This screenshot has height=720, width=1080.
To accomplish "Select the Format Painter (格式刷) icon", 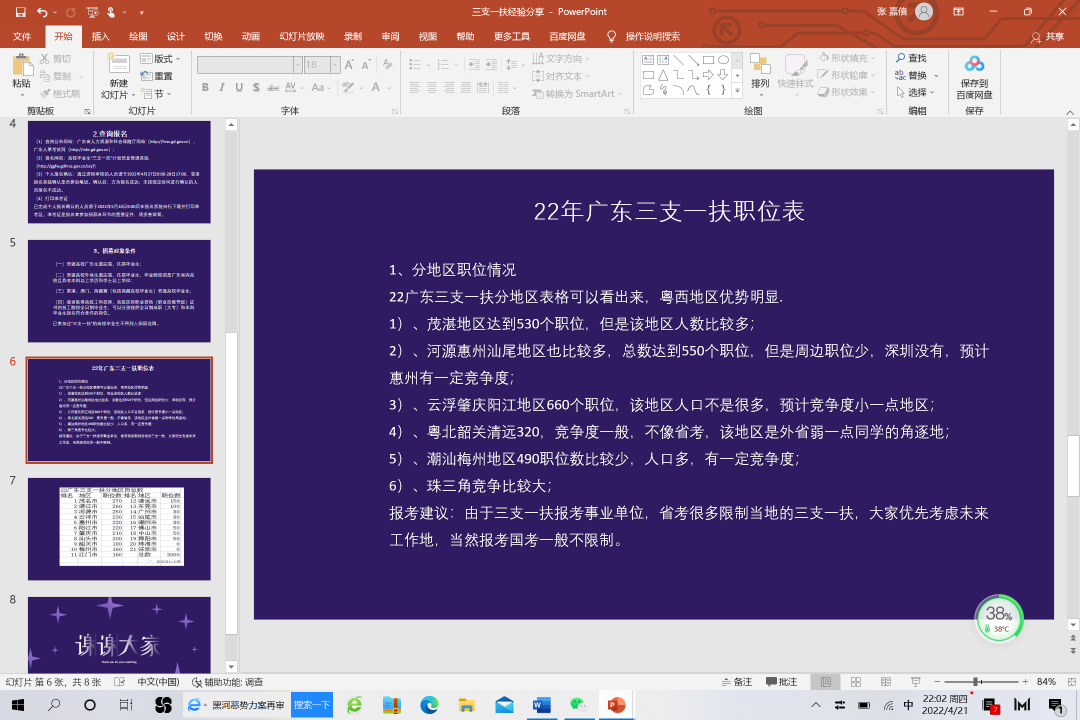I will (x=45, y=92).
